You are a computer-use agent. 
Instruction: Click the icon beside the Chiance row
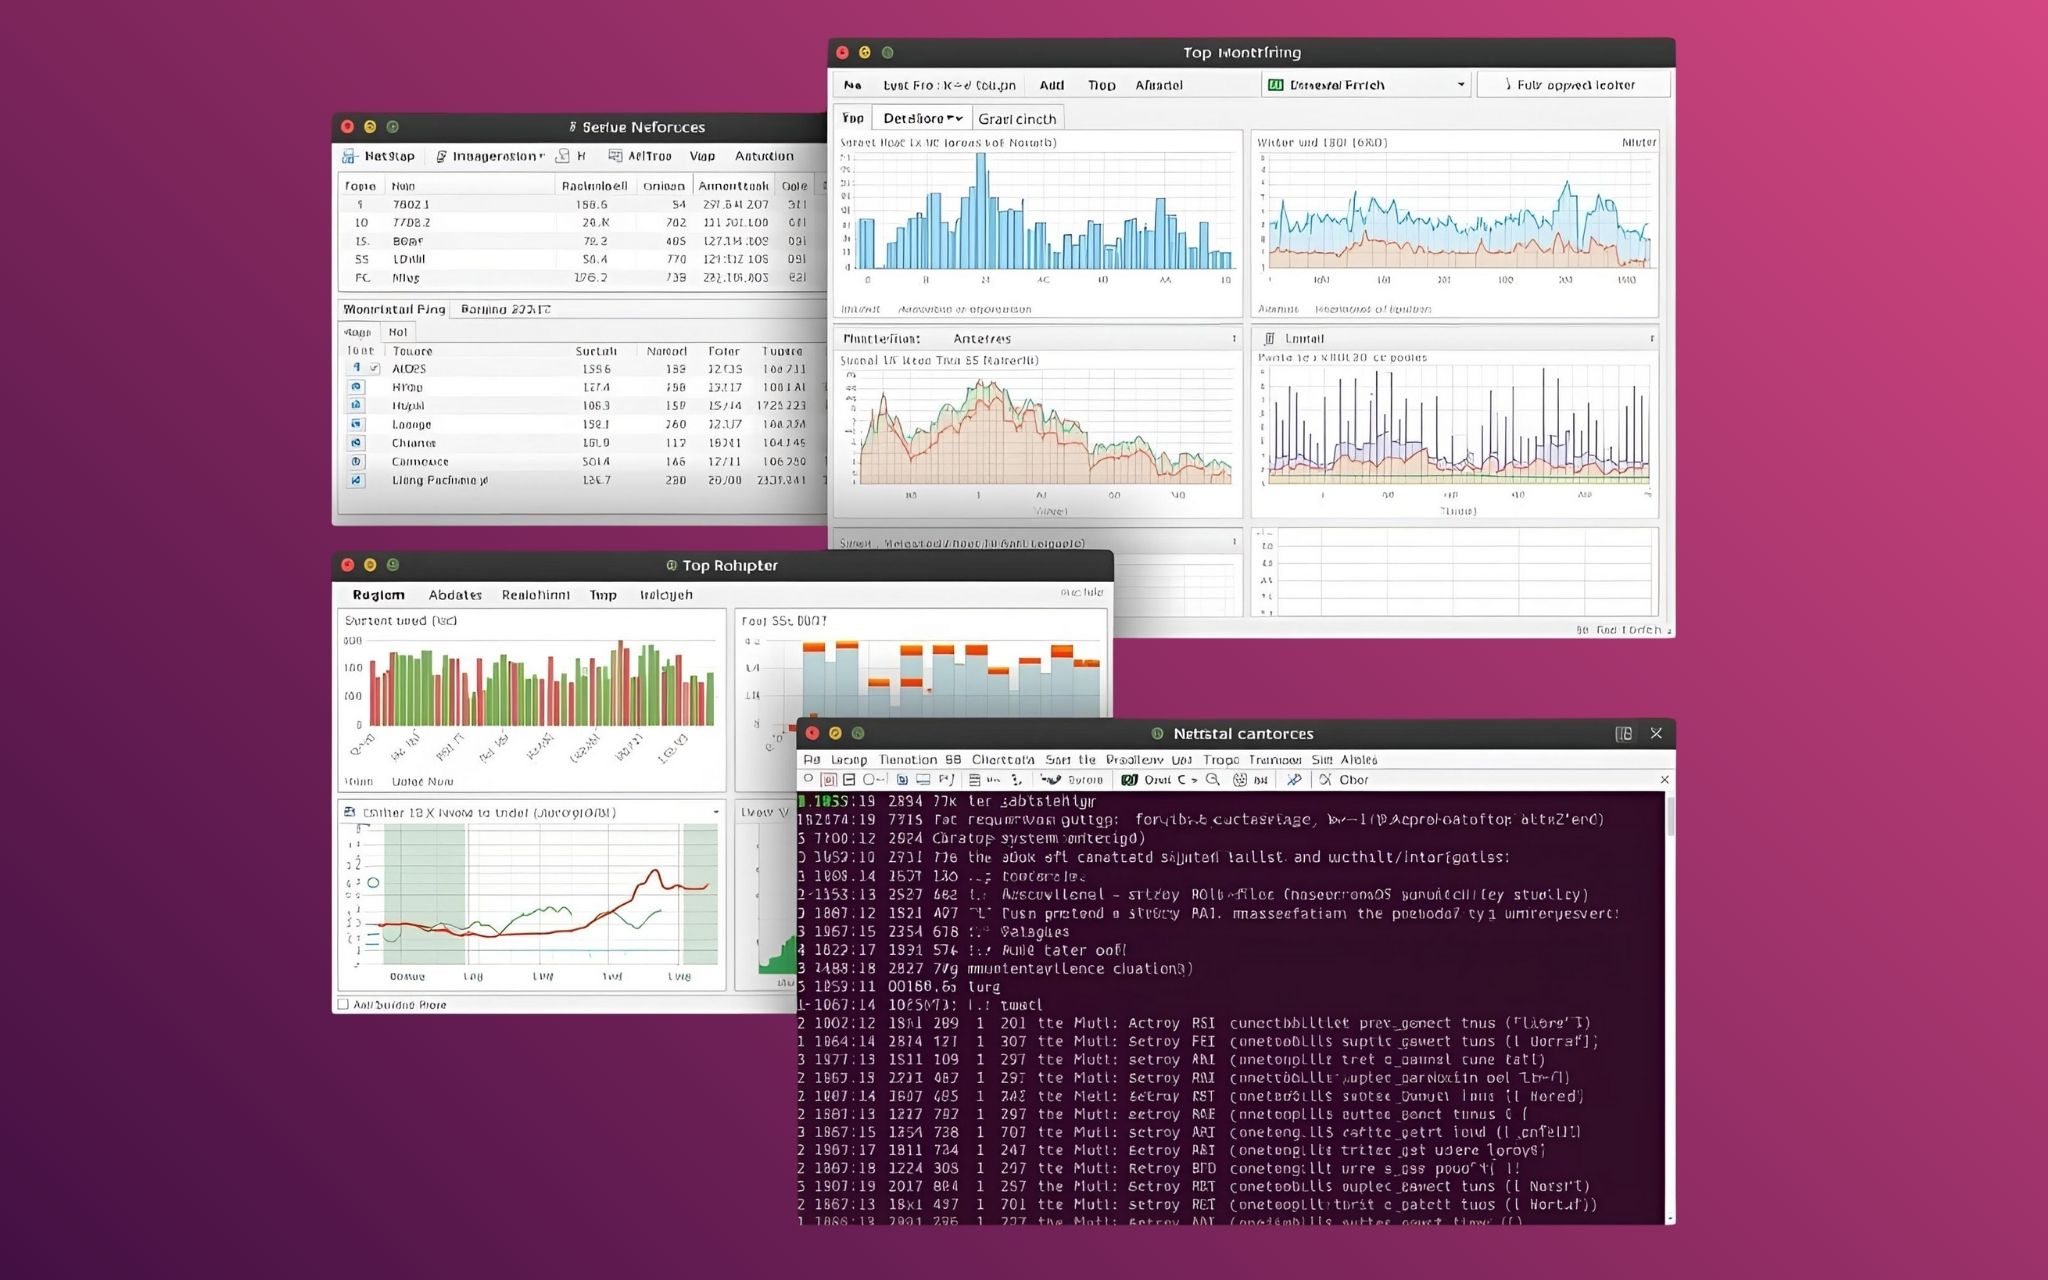(x=356, y=443)
